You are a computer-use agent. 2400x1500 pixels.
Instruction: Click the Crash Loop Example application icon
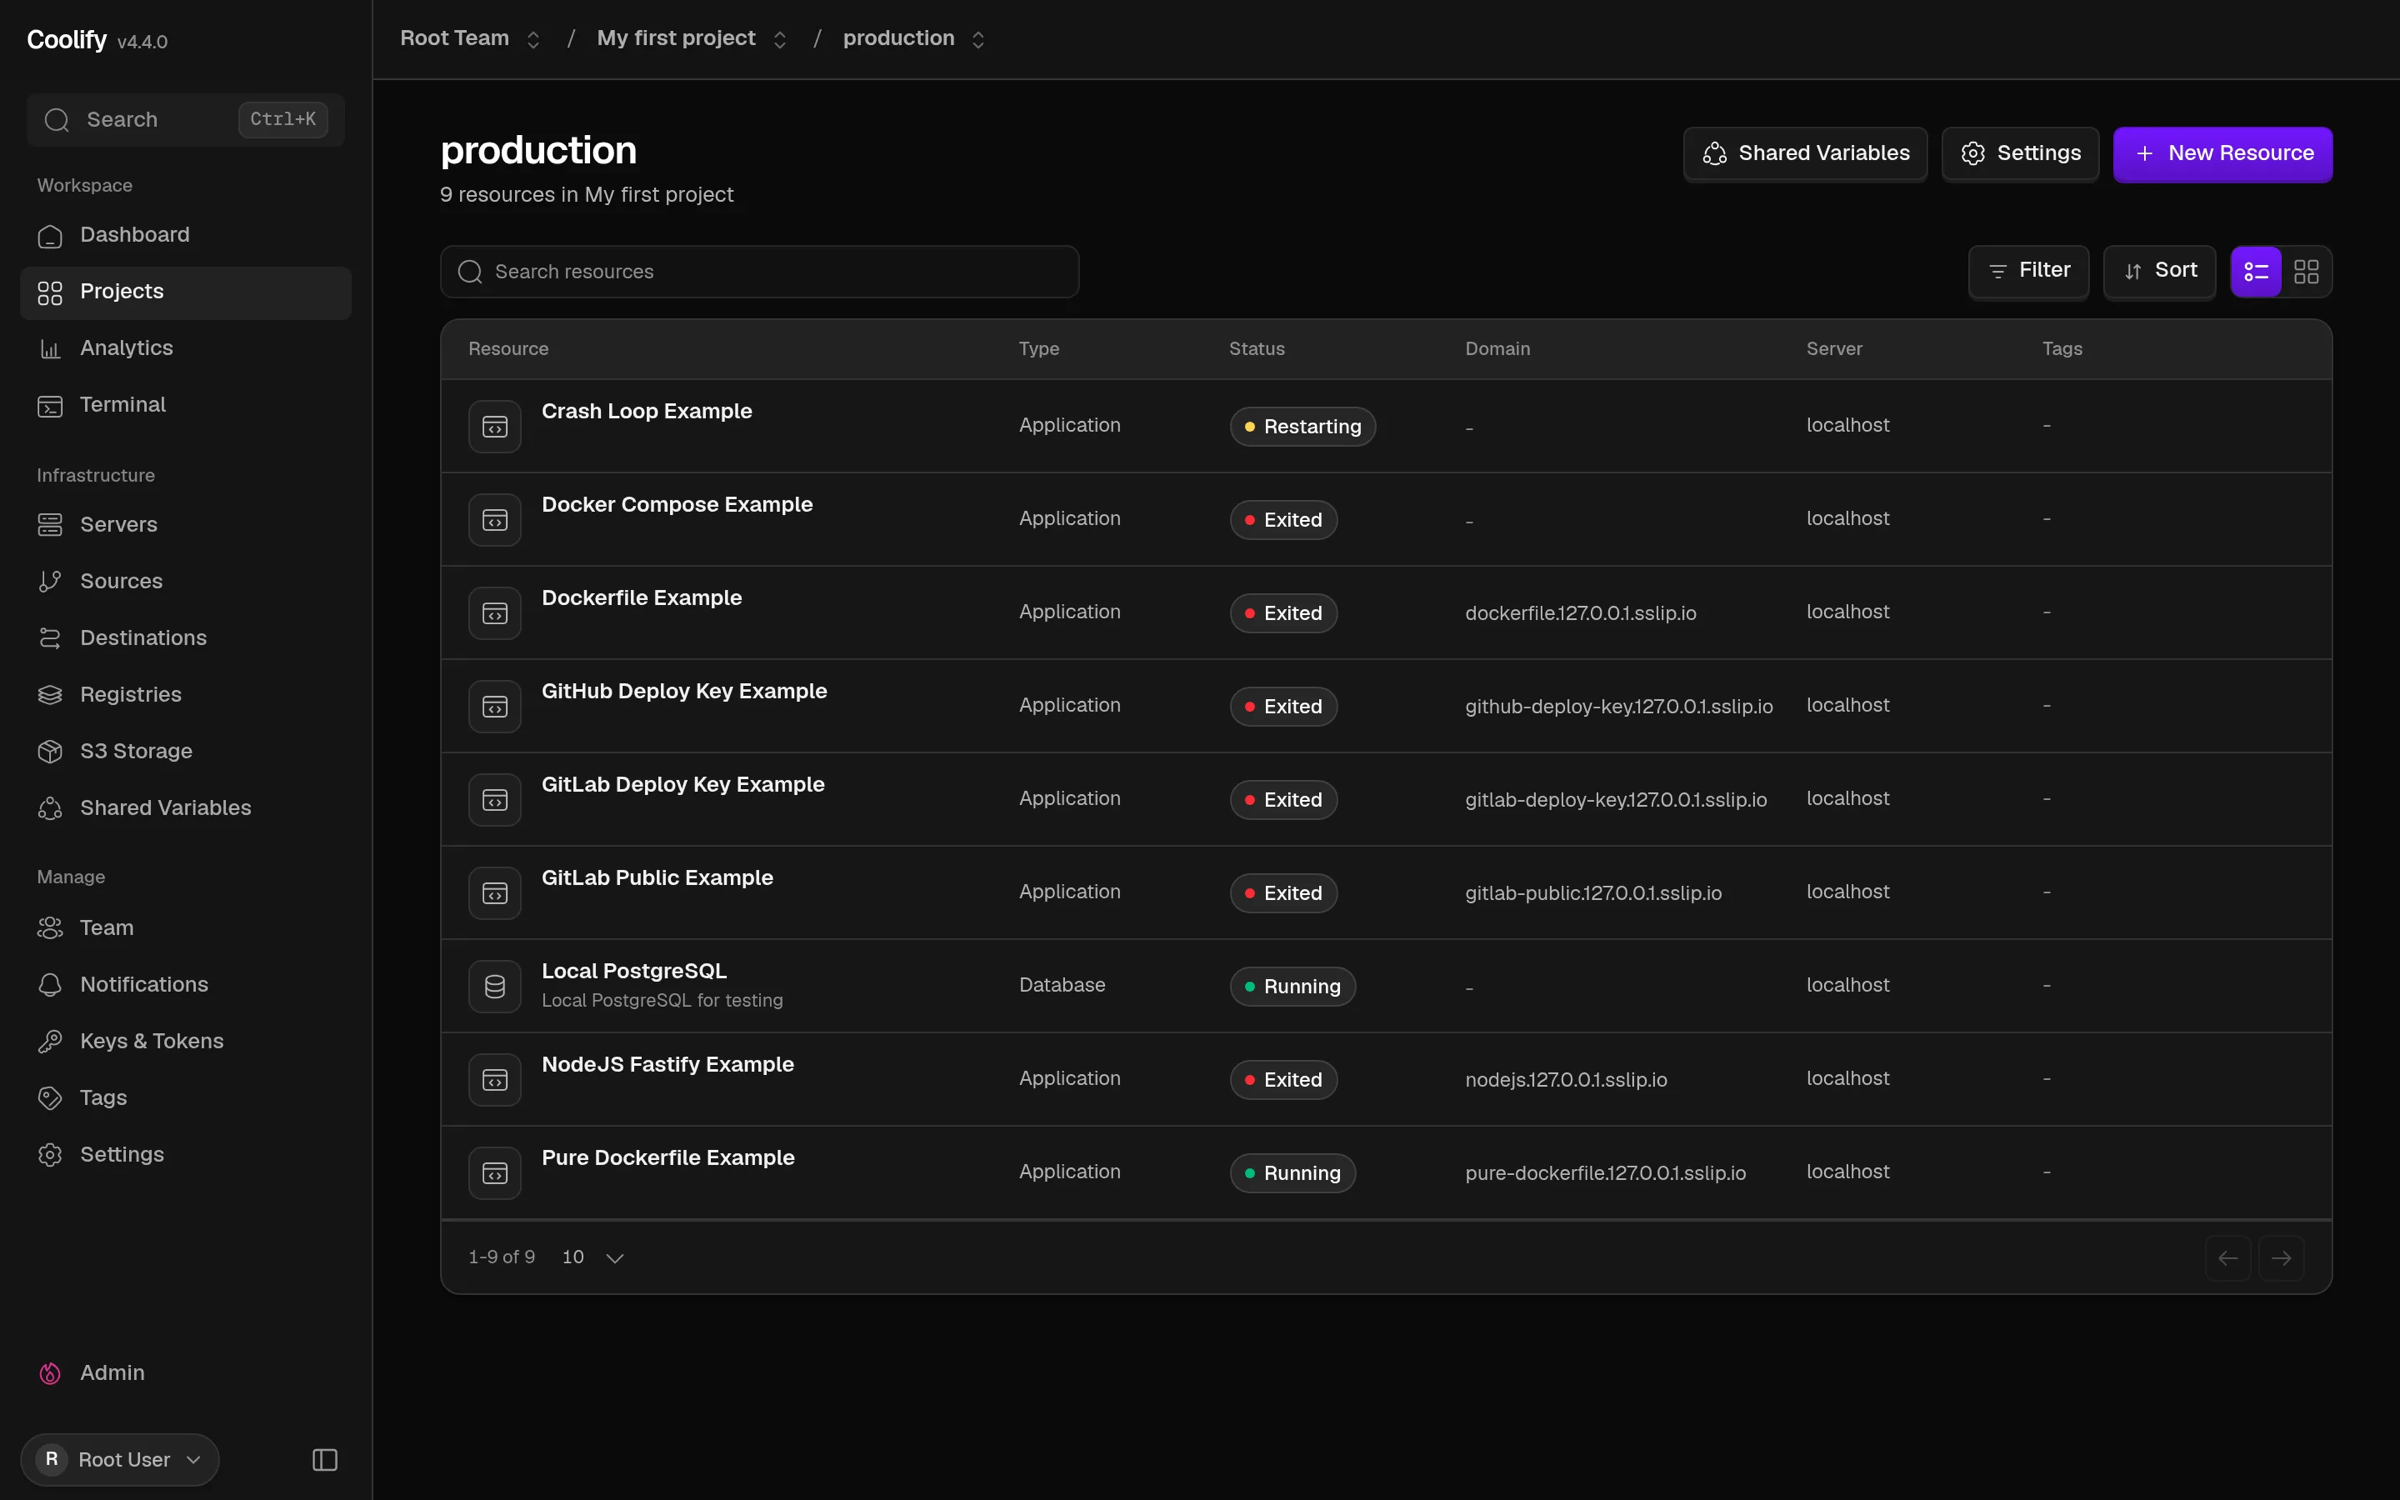495,427
